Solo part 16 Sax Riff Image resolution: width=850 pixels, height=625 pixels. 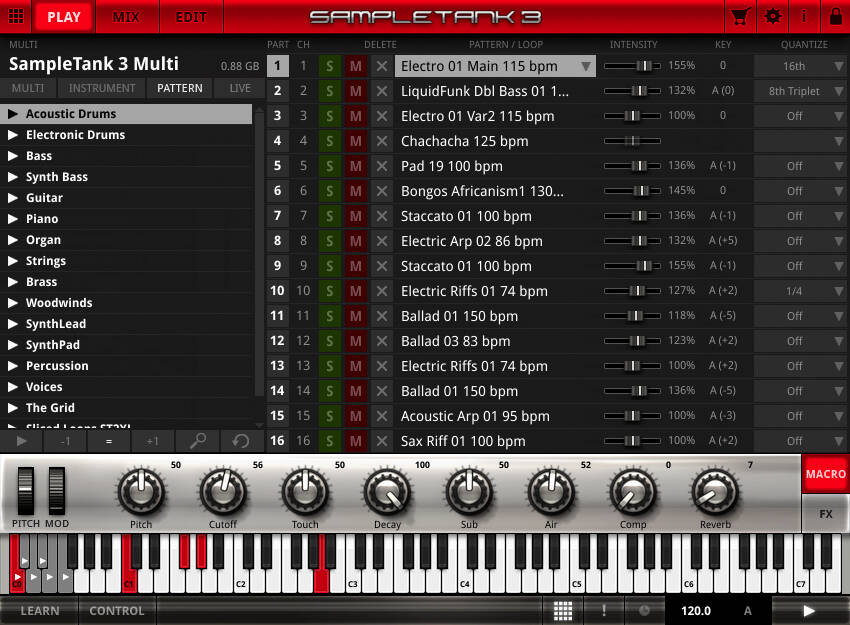click(x=330, y=441)
